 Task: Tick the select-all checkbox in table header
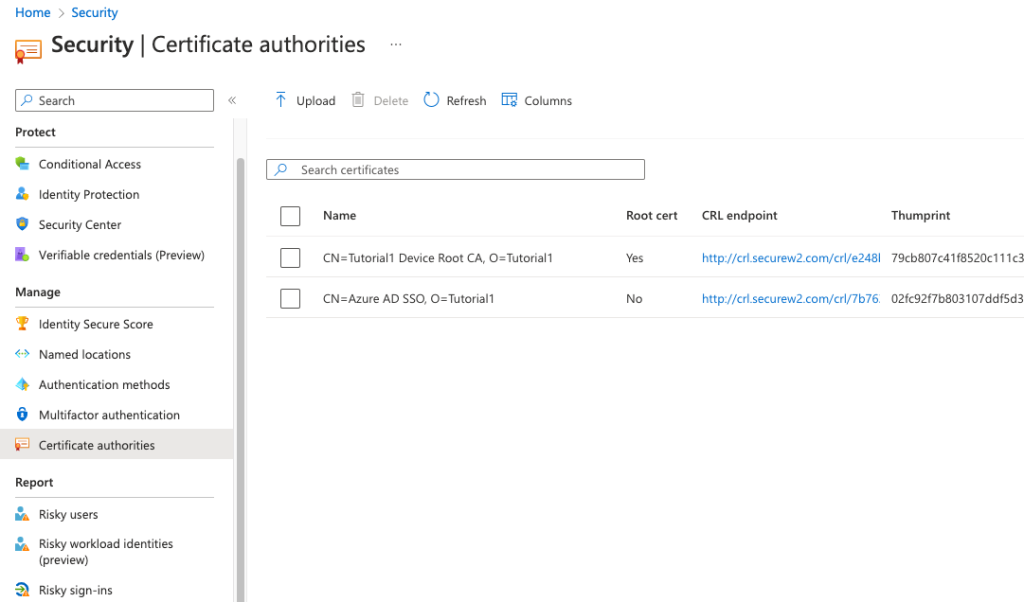click(x=290, y=216)
